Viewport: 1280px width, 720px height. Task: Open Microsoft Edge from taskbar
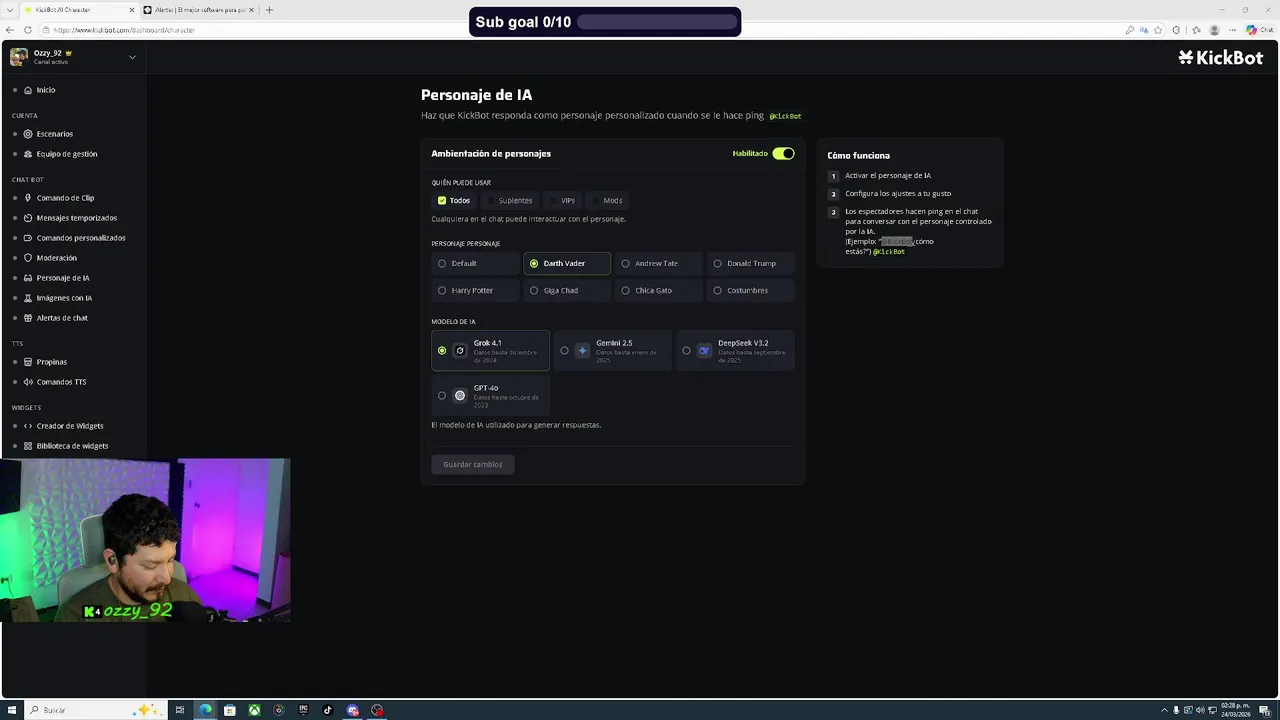coord(205,710)
